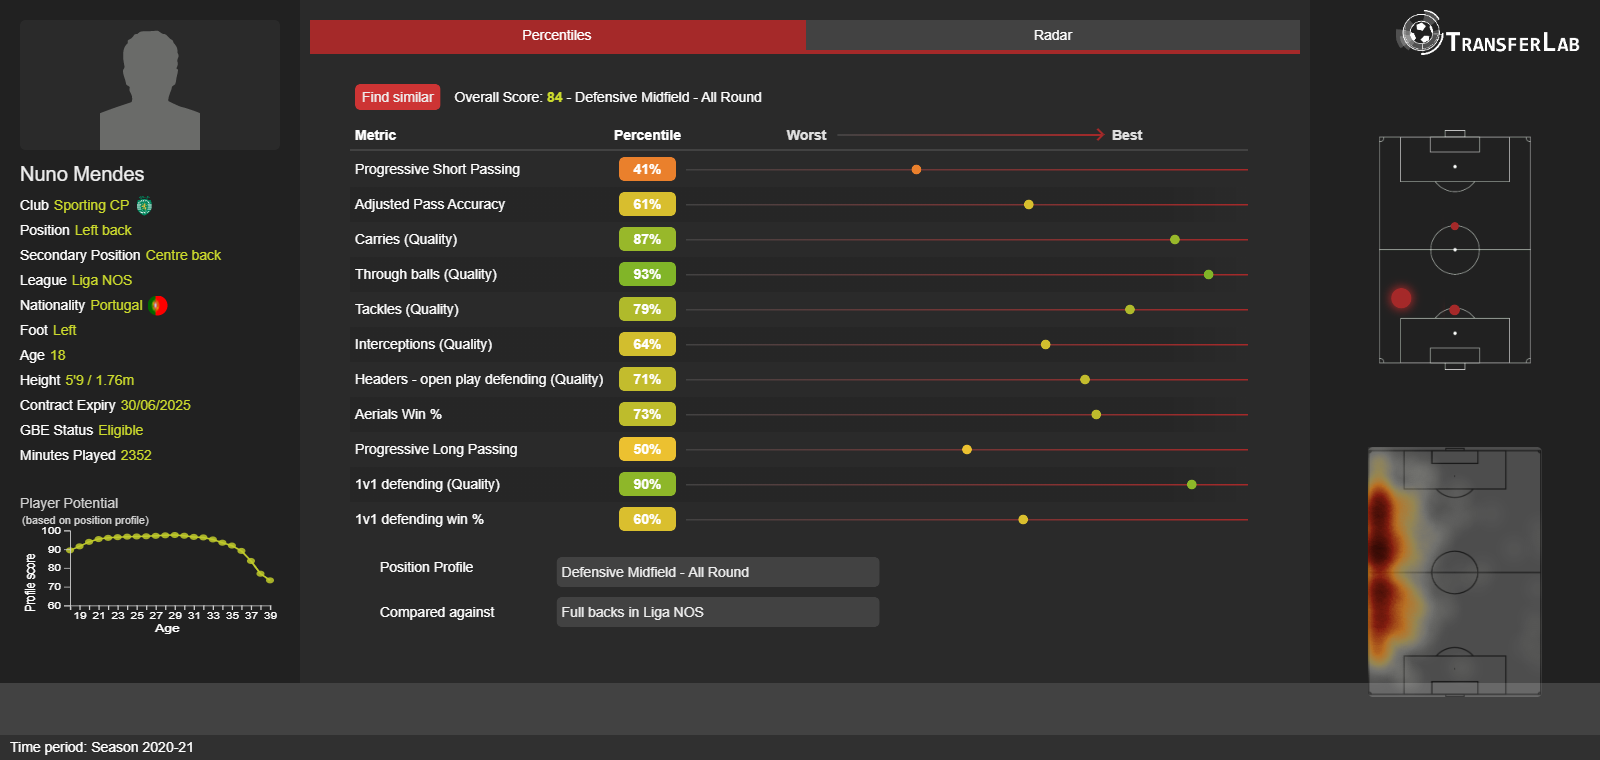The height and width of the screenshot is (760, 1600).
Task: Click the Through balls 93% slider dot
Action: [1208, 274]
